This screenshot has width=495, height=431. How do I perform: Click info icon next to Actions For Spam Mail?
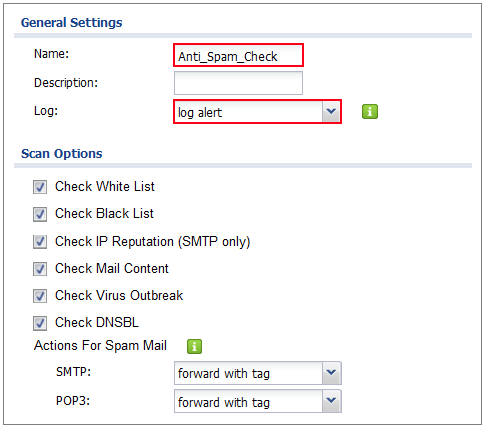[x=194, y=346]
